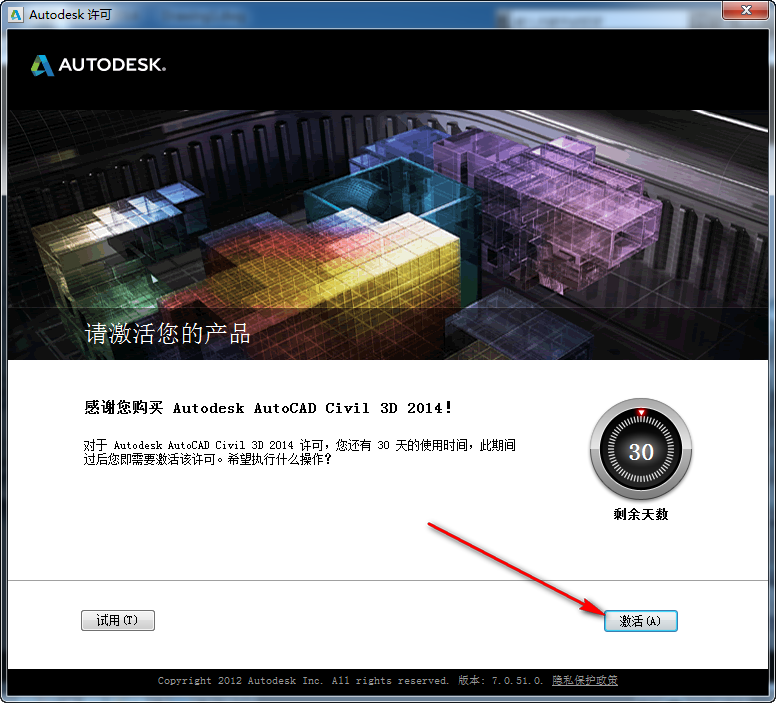
Task: Click the Autodesk icon in the title bar
Action: [x=16, y=15]
